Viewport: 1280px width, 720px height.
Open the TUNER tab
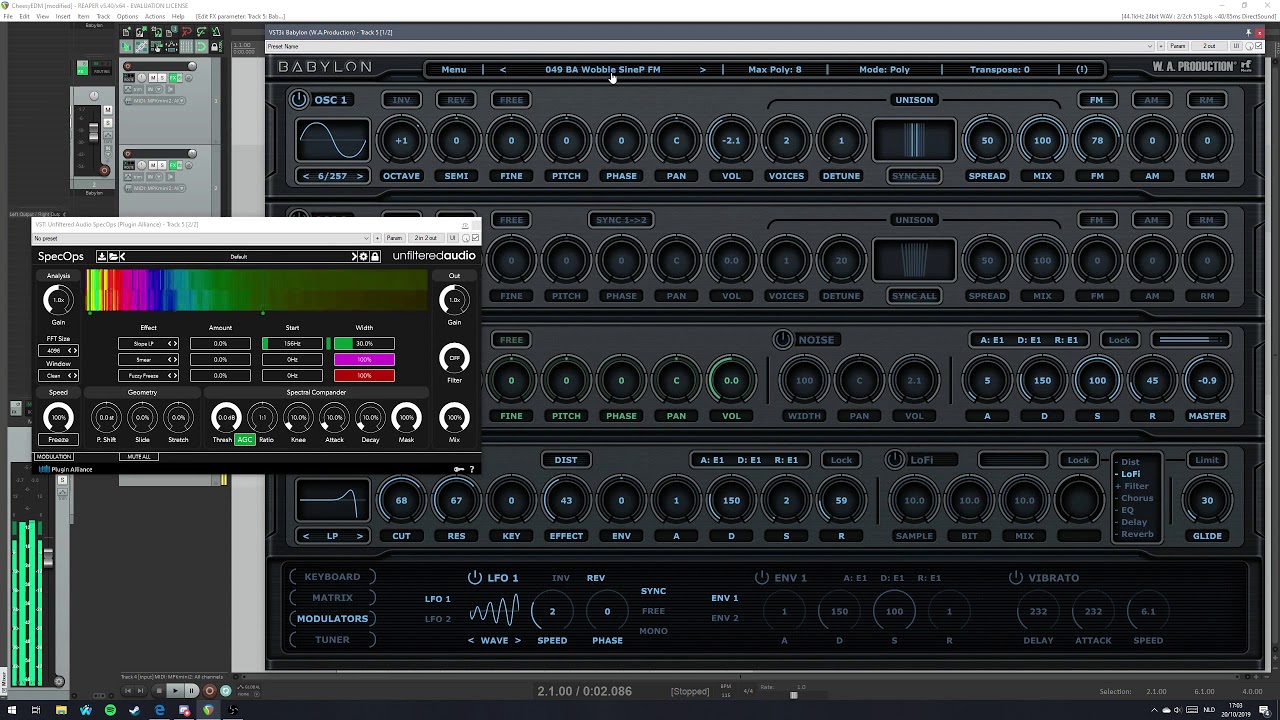(332, 640)
